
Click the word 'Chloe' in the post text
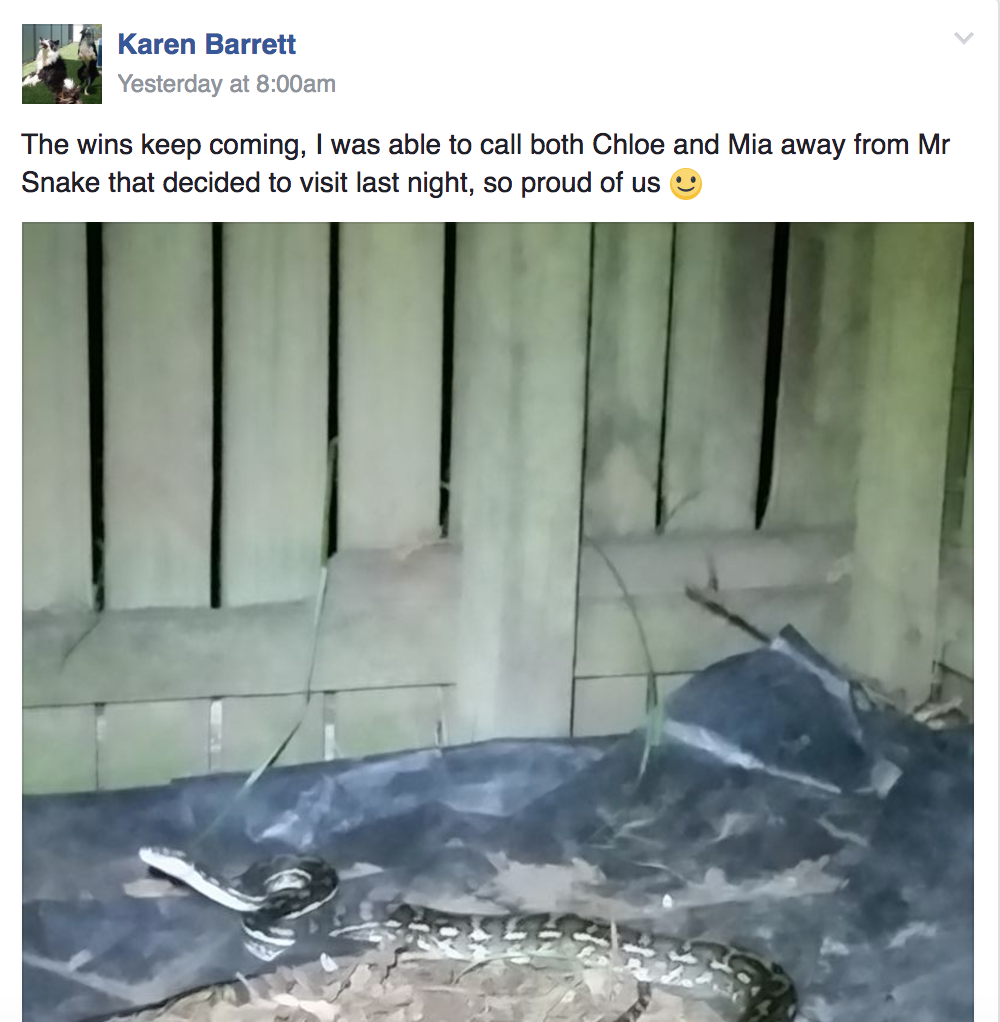(628, 145)
